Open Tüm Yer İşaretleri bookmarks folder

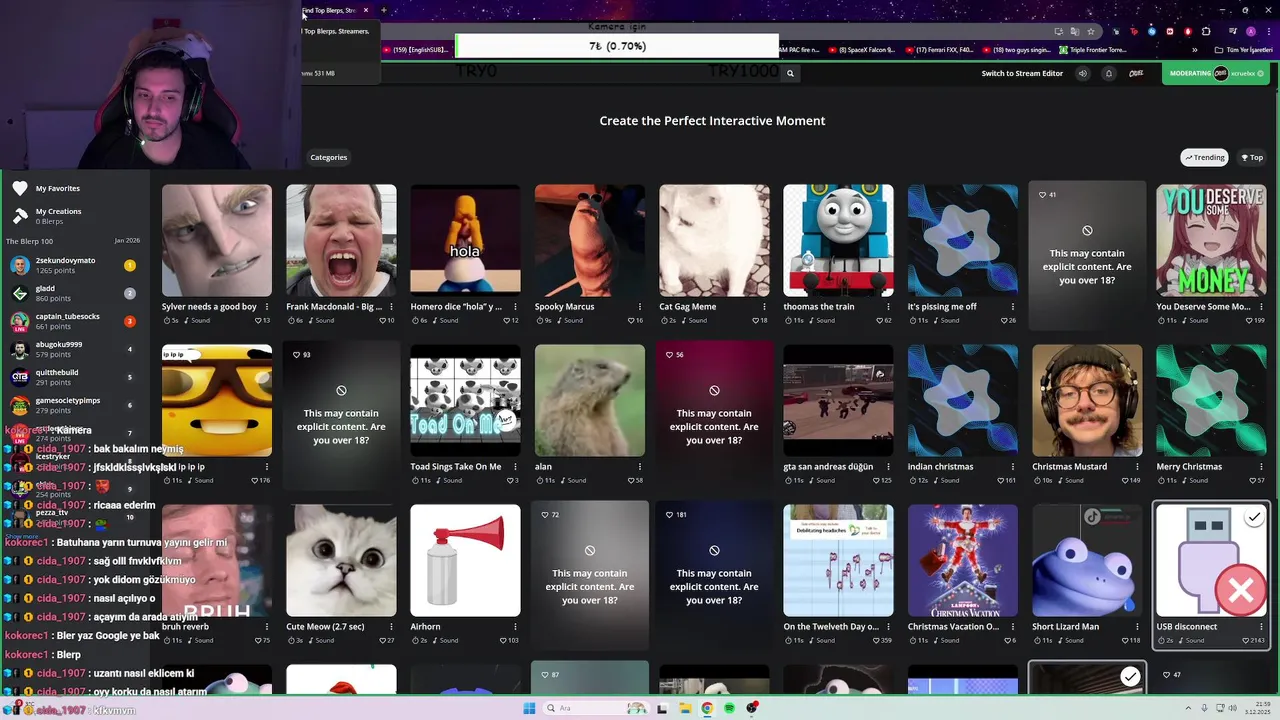click(x=1242, y=50)
